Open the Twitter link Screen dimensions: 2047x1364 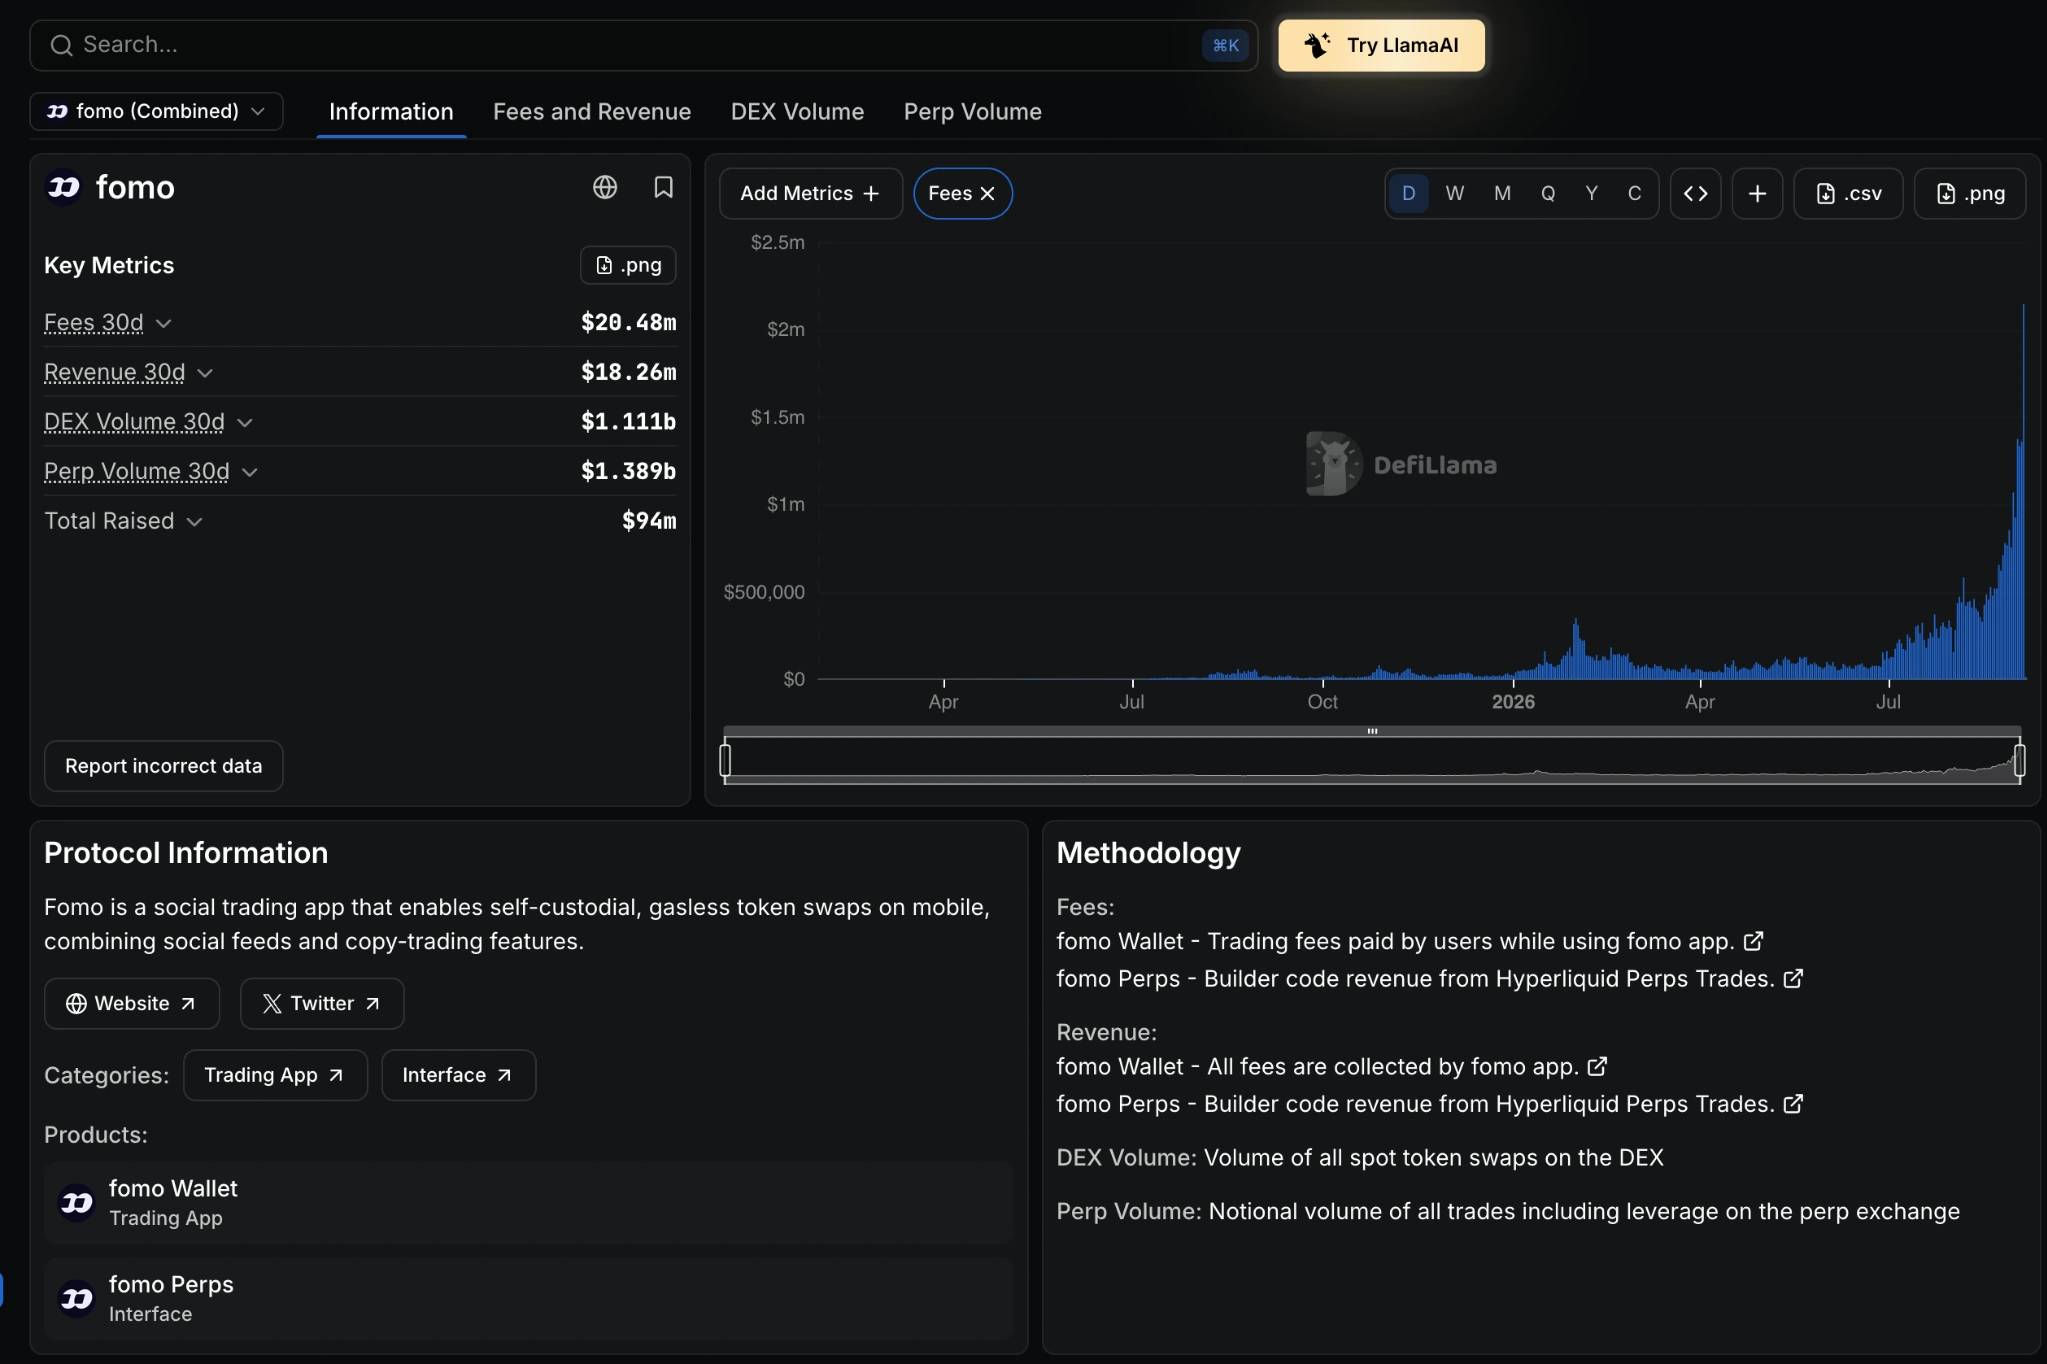tap(321, 1003)
